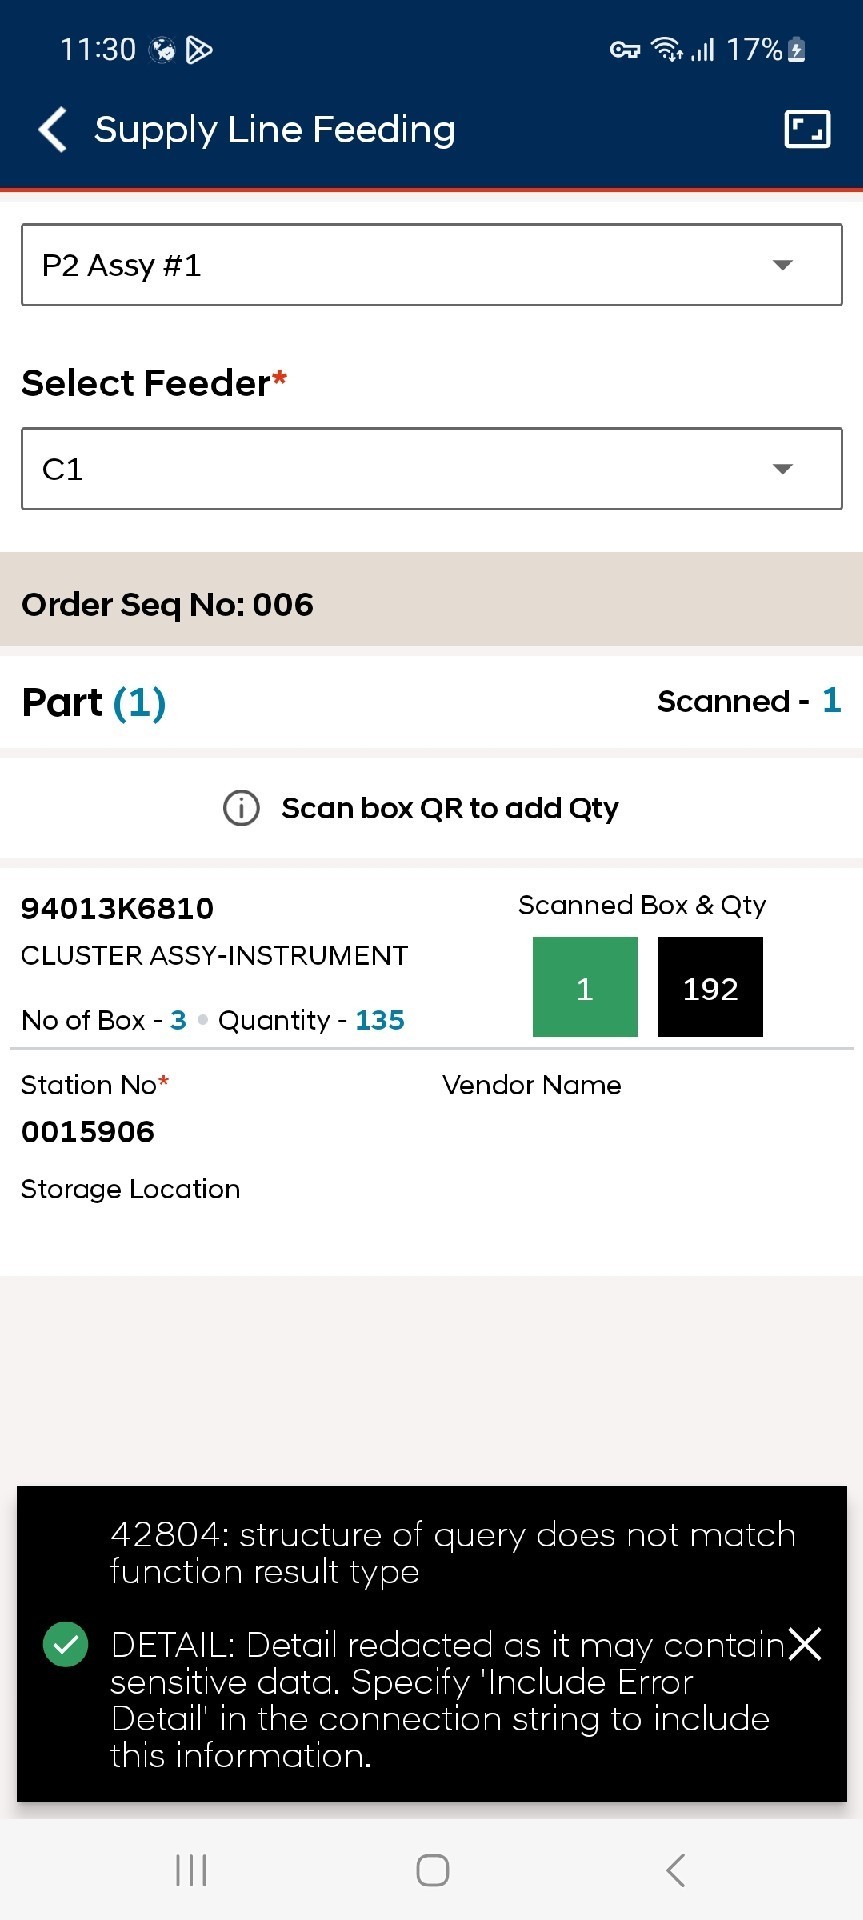Tap the Order Seq No: 006 bar
This screenshot has width=863, height=1920.
(x=431, y=604)
